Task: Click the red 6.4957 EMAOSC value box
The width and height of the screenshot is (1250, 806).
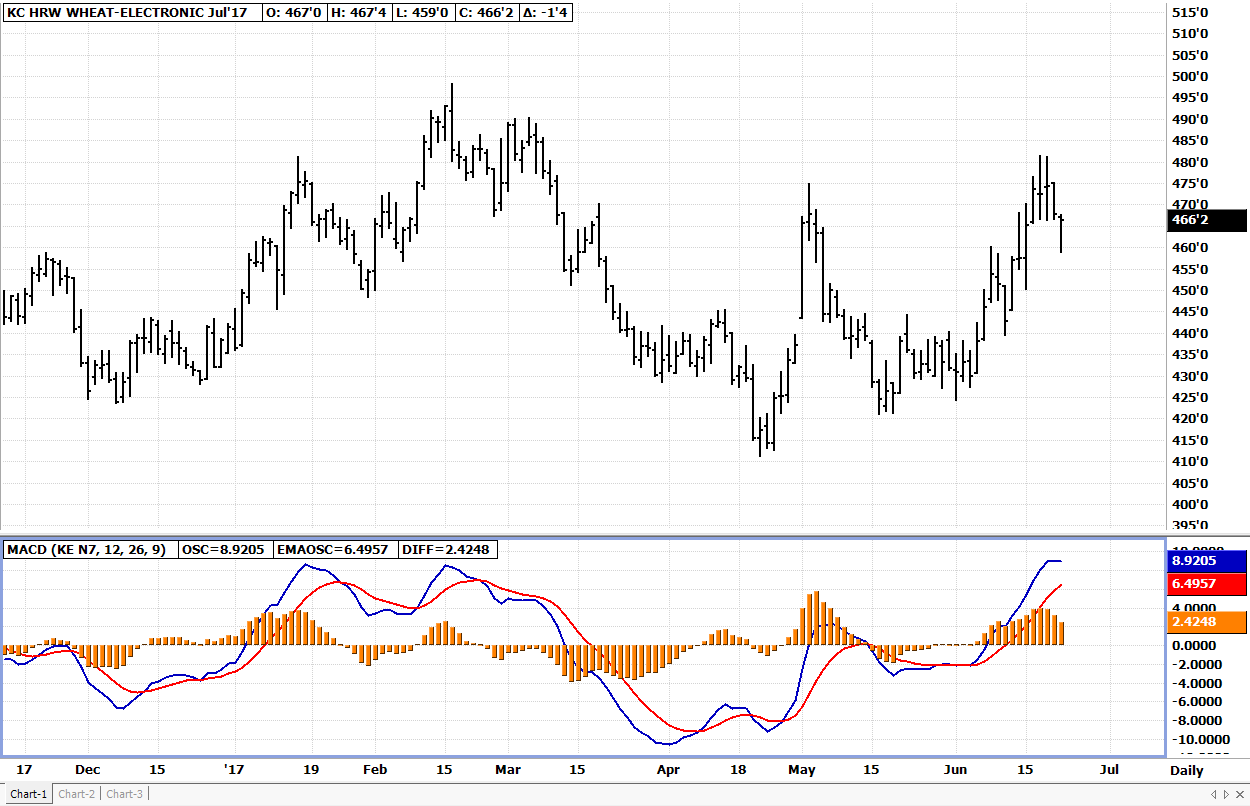Action: (1206, 583)
